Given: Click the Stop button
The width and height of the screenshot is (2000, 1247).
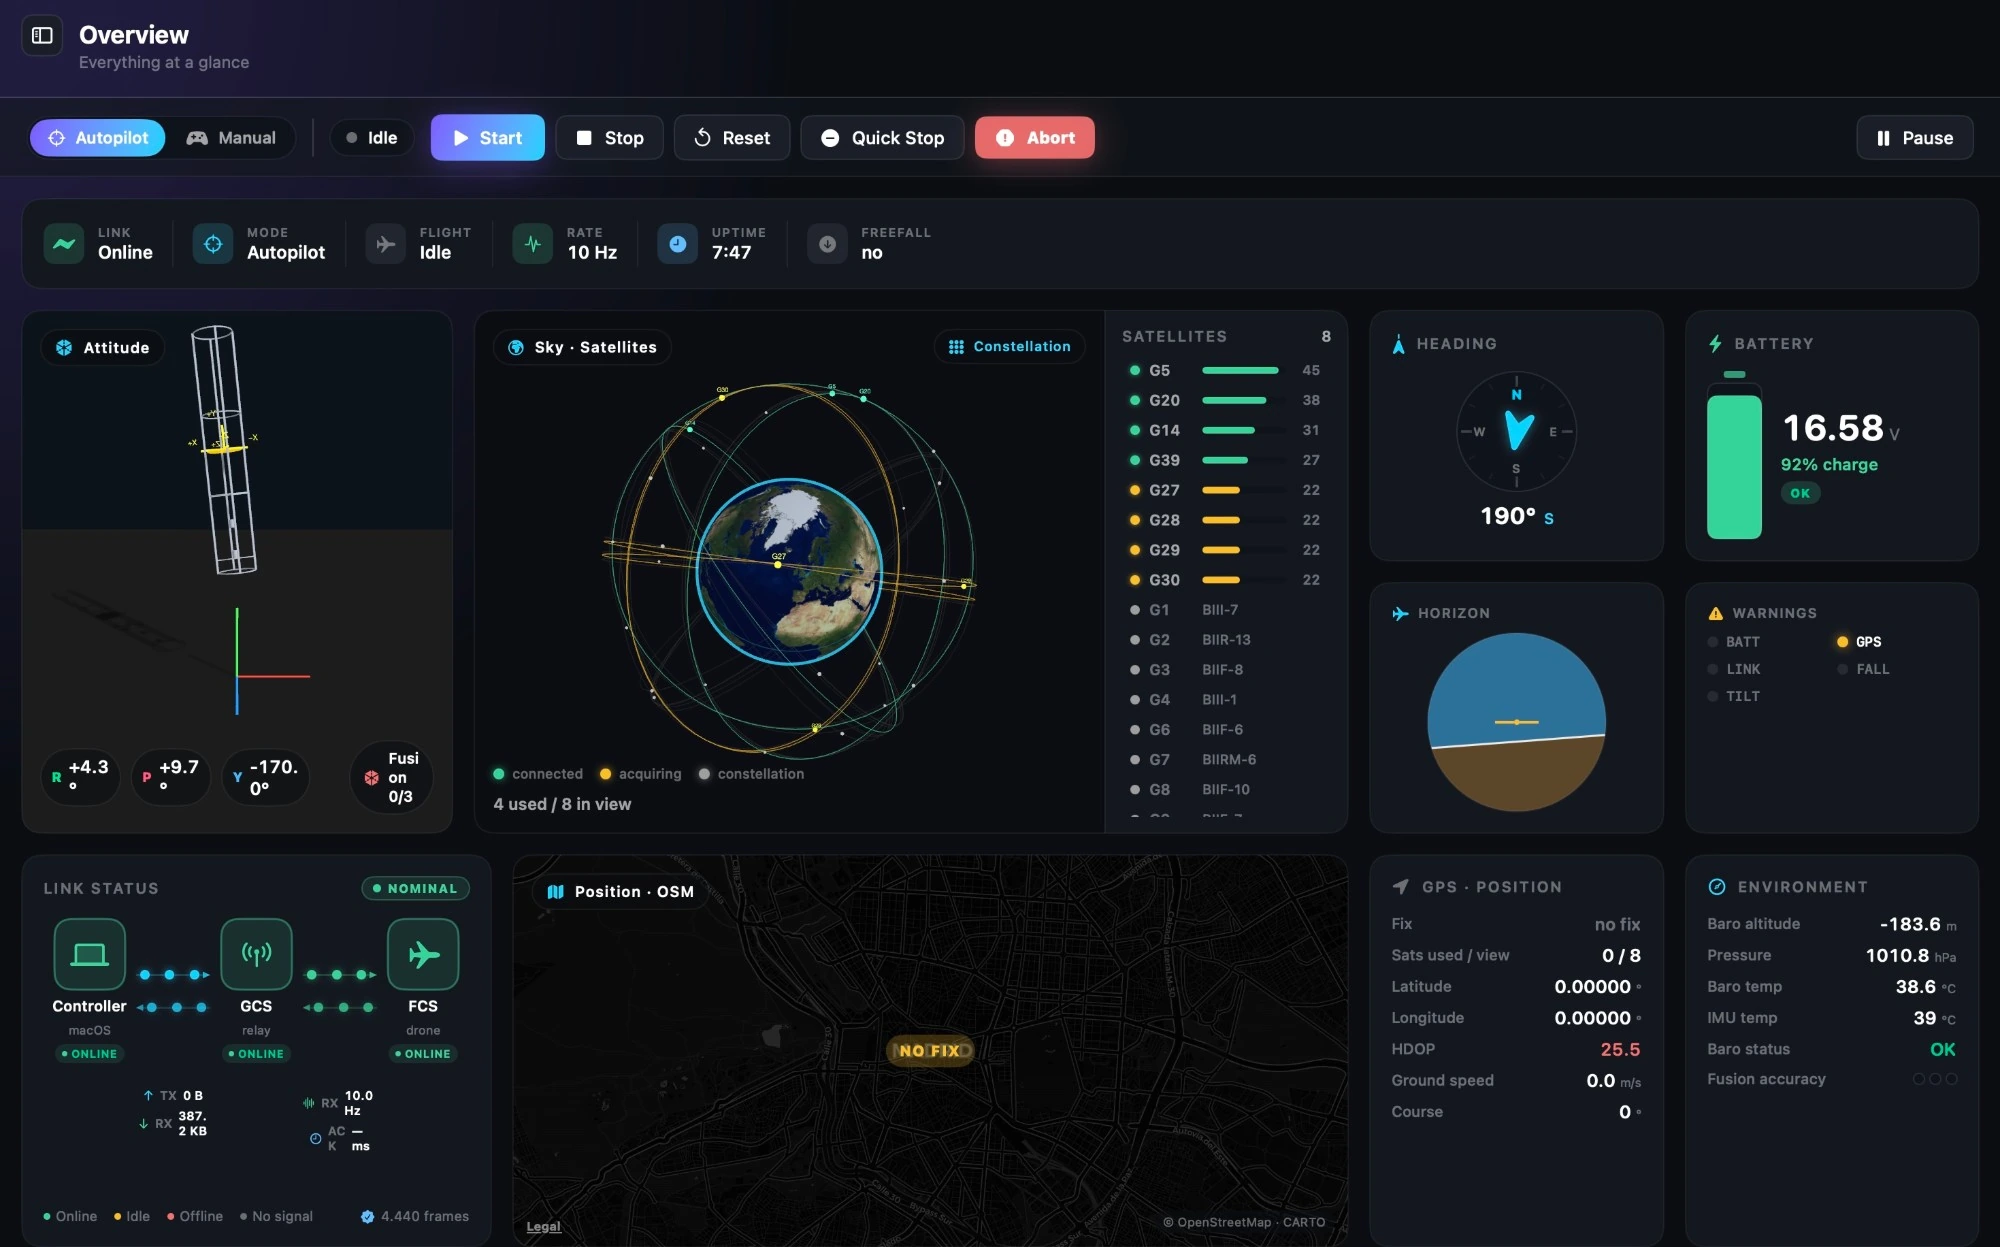Looking at the screenshot, I should tap(609, 138).
